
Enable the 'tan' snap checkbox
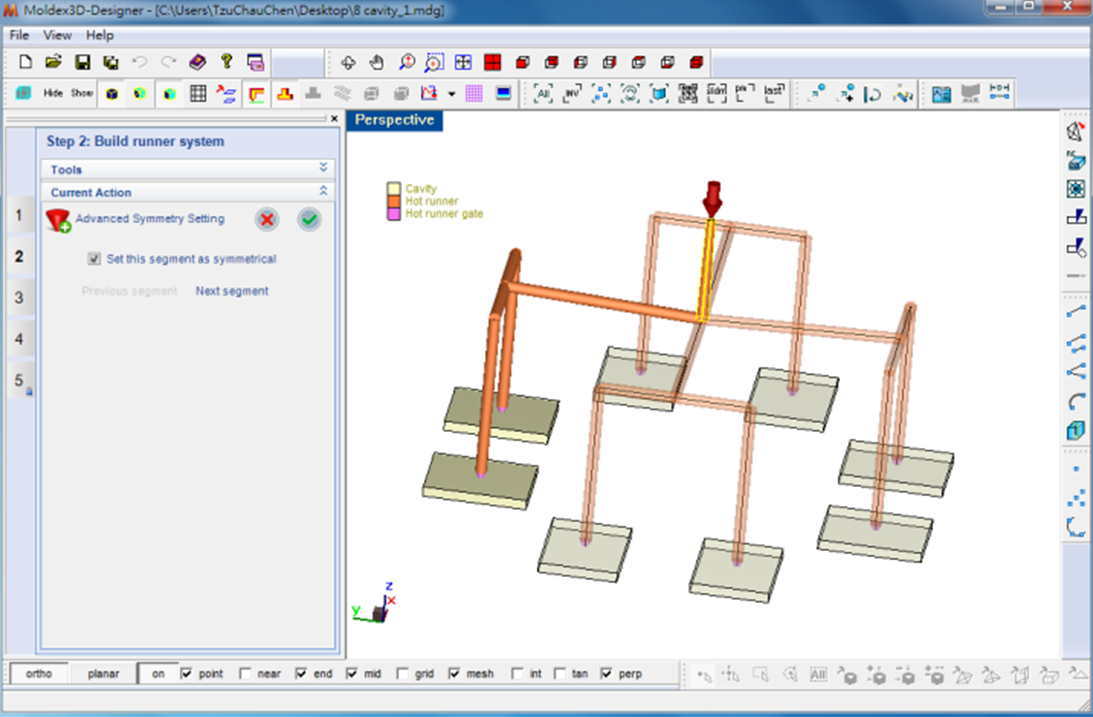point(559,673)
